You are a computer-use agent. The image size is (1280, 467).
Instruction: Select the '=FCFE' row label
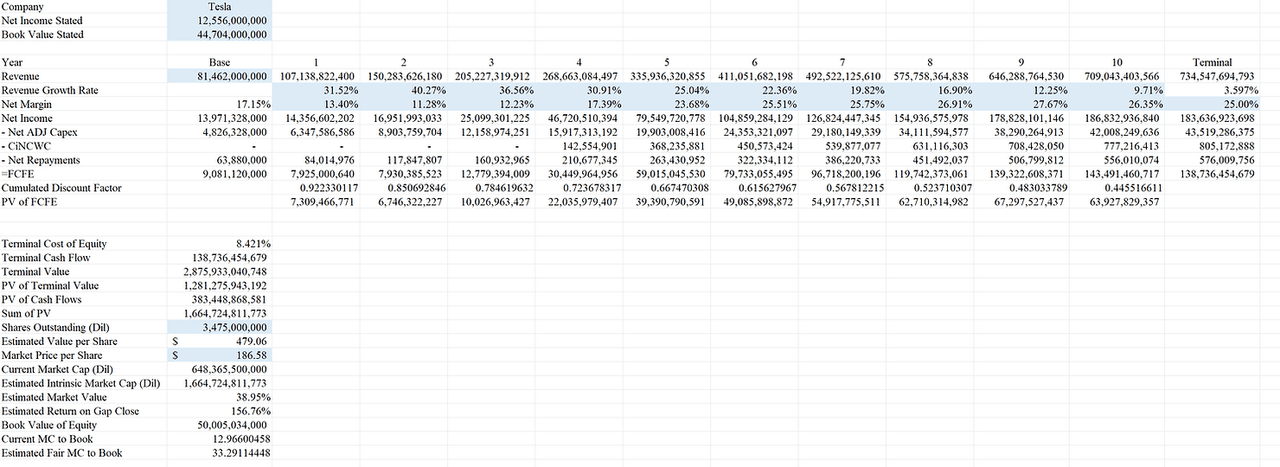[16, 174]
